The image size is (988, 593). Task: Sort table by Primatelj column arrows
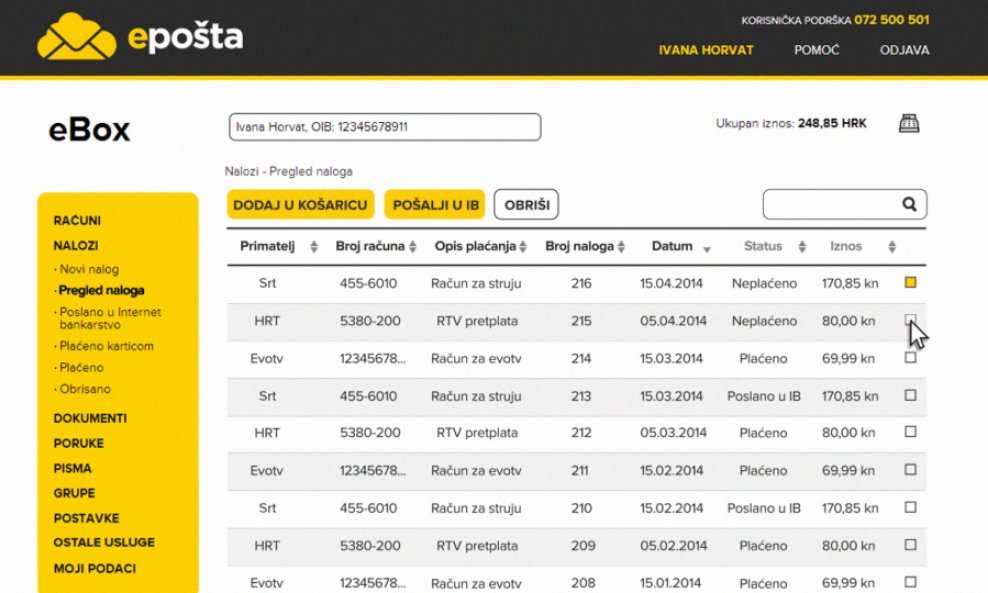click(x=314, y=247)
